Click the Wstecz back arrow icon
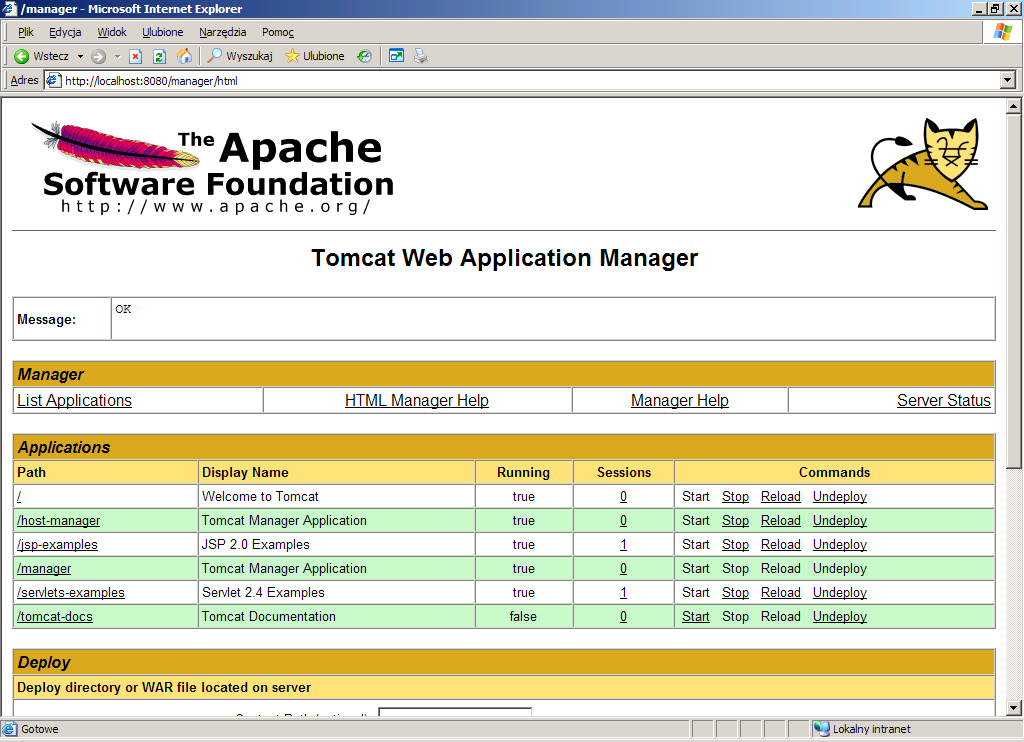 22,56
